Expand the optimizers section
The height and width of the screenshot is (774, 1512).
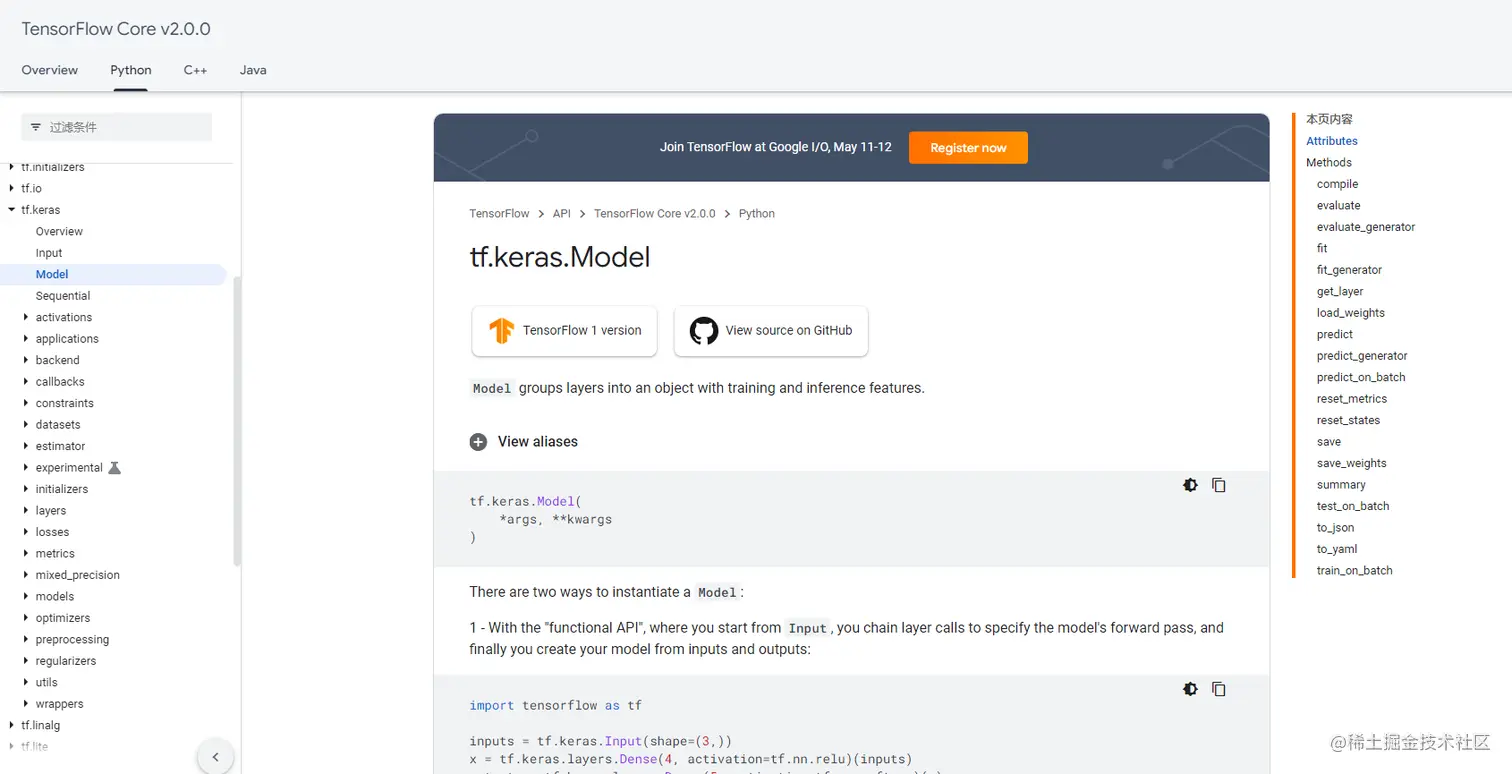(26, 619)
